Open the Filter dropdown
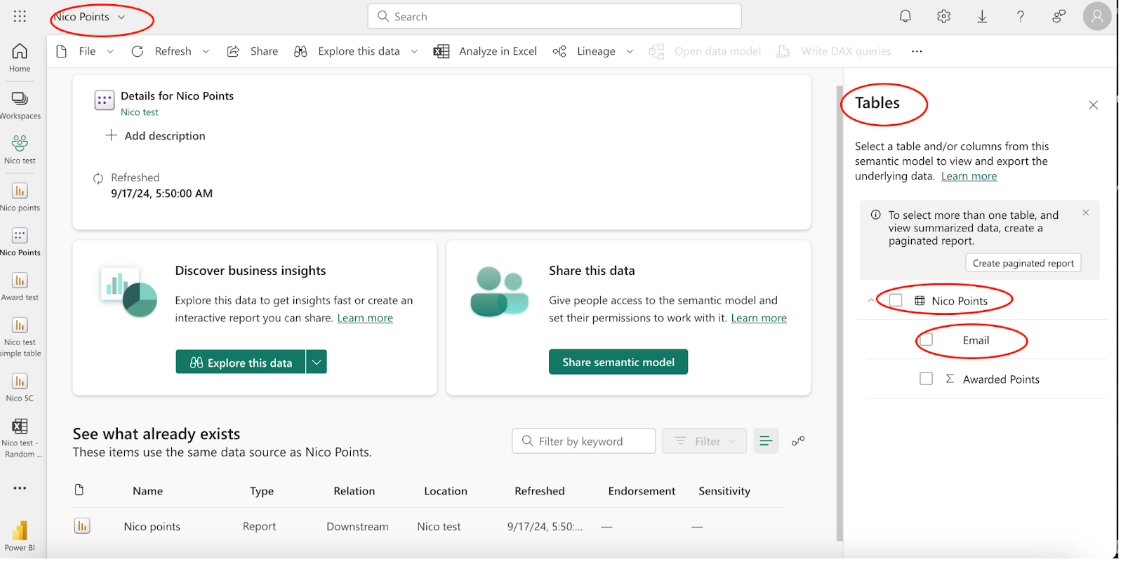The image size is (1122, 563). 705,441
